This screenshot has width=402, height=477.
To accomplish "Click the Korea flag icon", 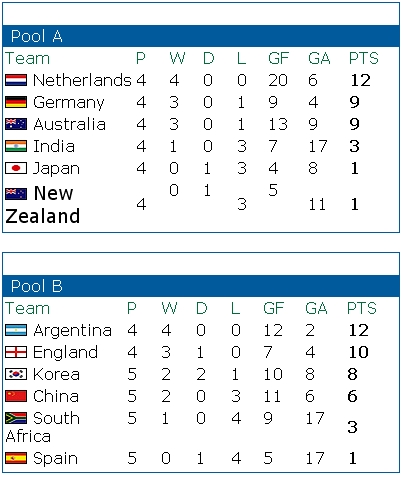I will [x=16, y=374].
